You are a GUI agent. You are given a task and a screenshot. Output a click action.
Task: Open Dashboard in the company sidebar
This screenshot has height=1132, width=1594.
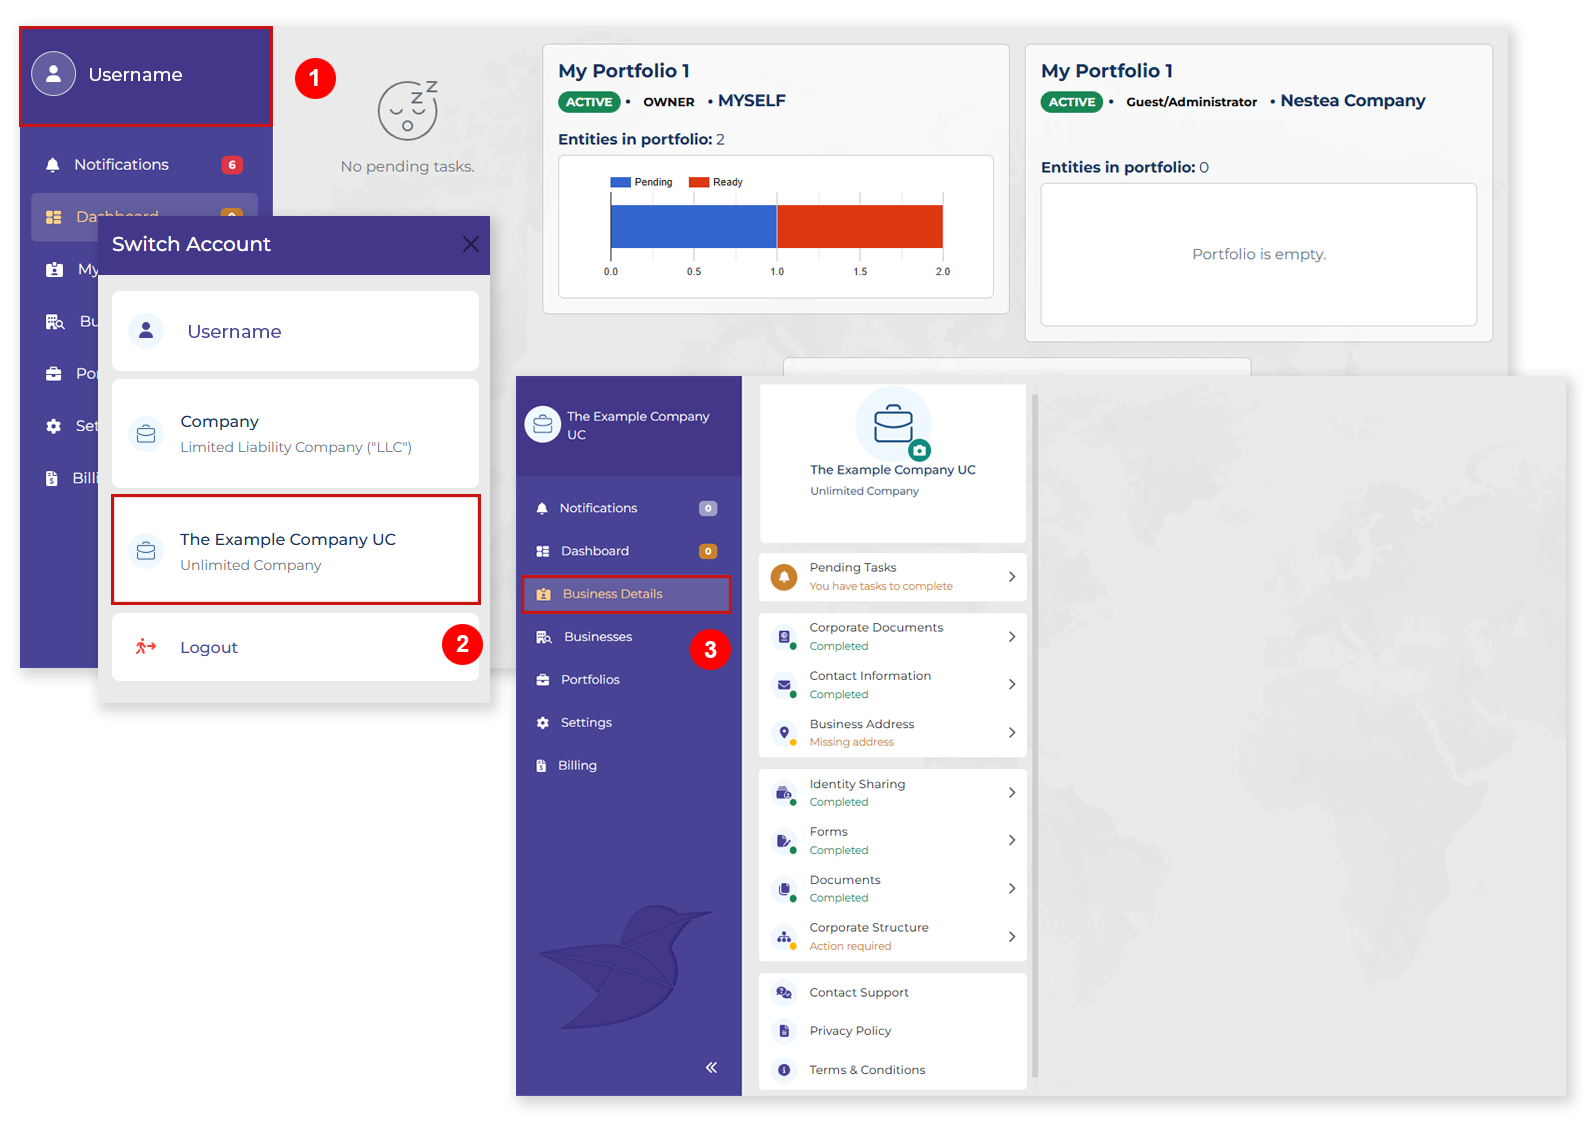click(x=629, y=551)
